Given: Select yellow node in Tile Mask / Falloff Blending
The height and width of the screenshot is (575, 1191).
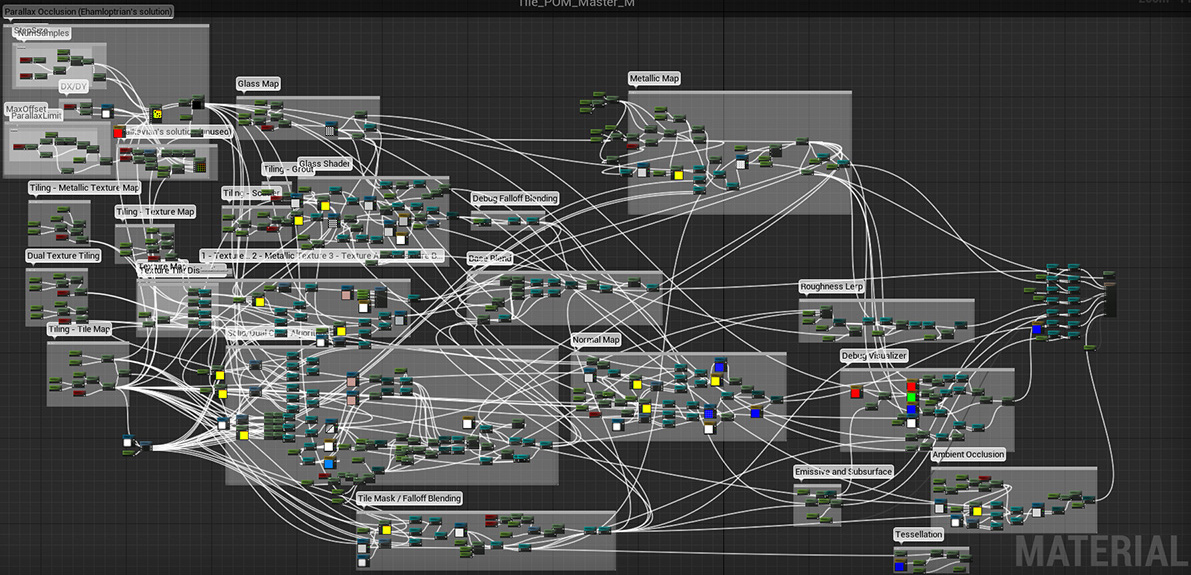Looking at the screenshot, I should [386, 529].
